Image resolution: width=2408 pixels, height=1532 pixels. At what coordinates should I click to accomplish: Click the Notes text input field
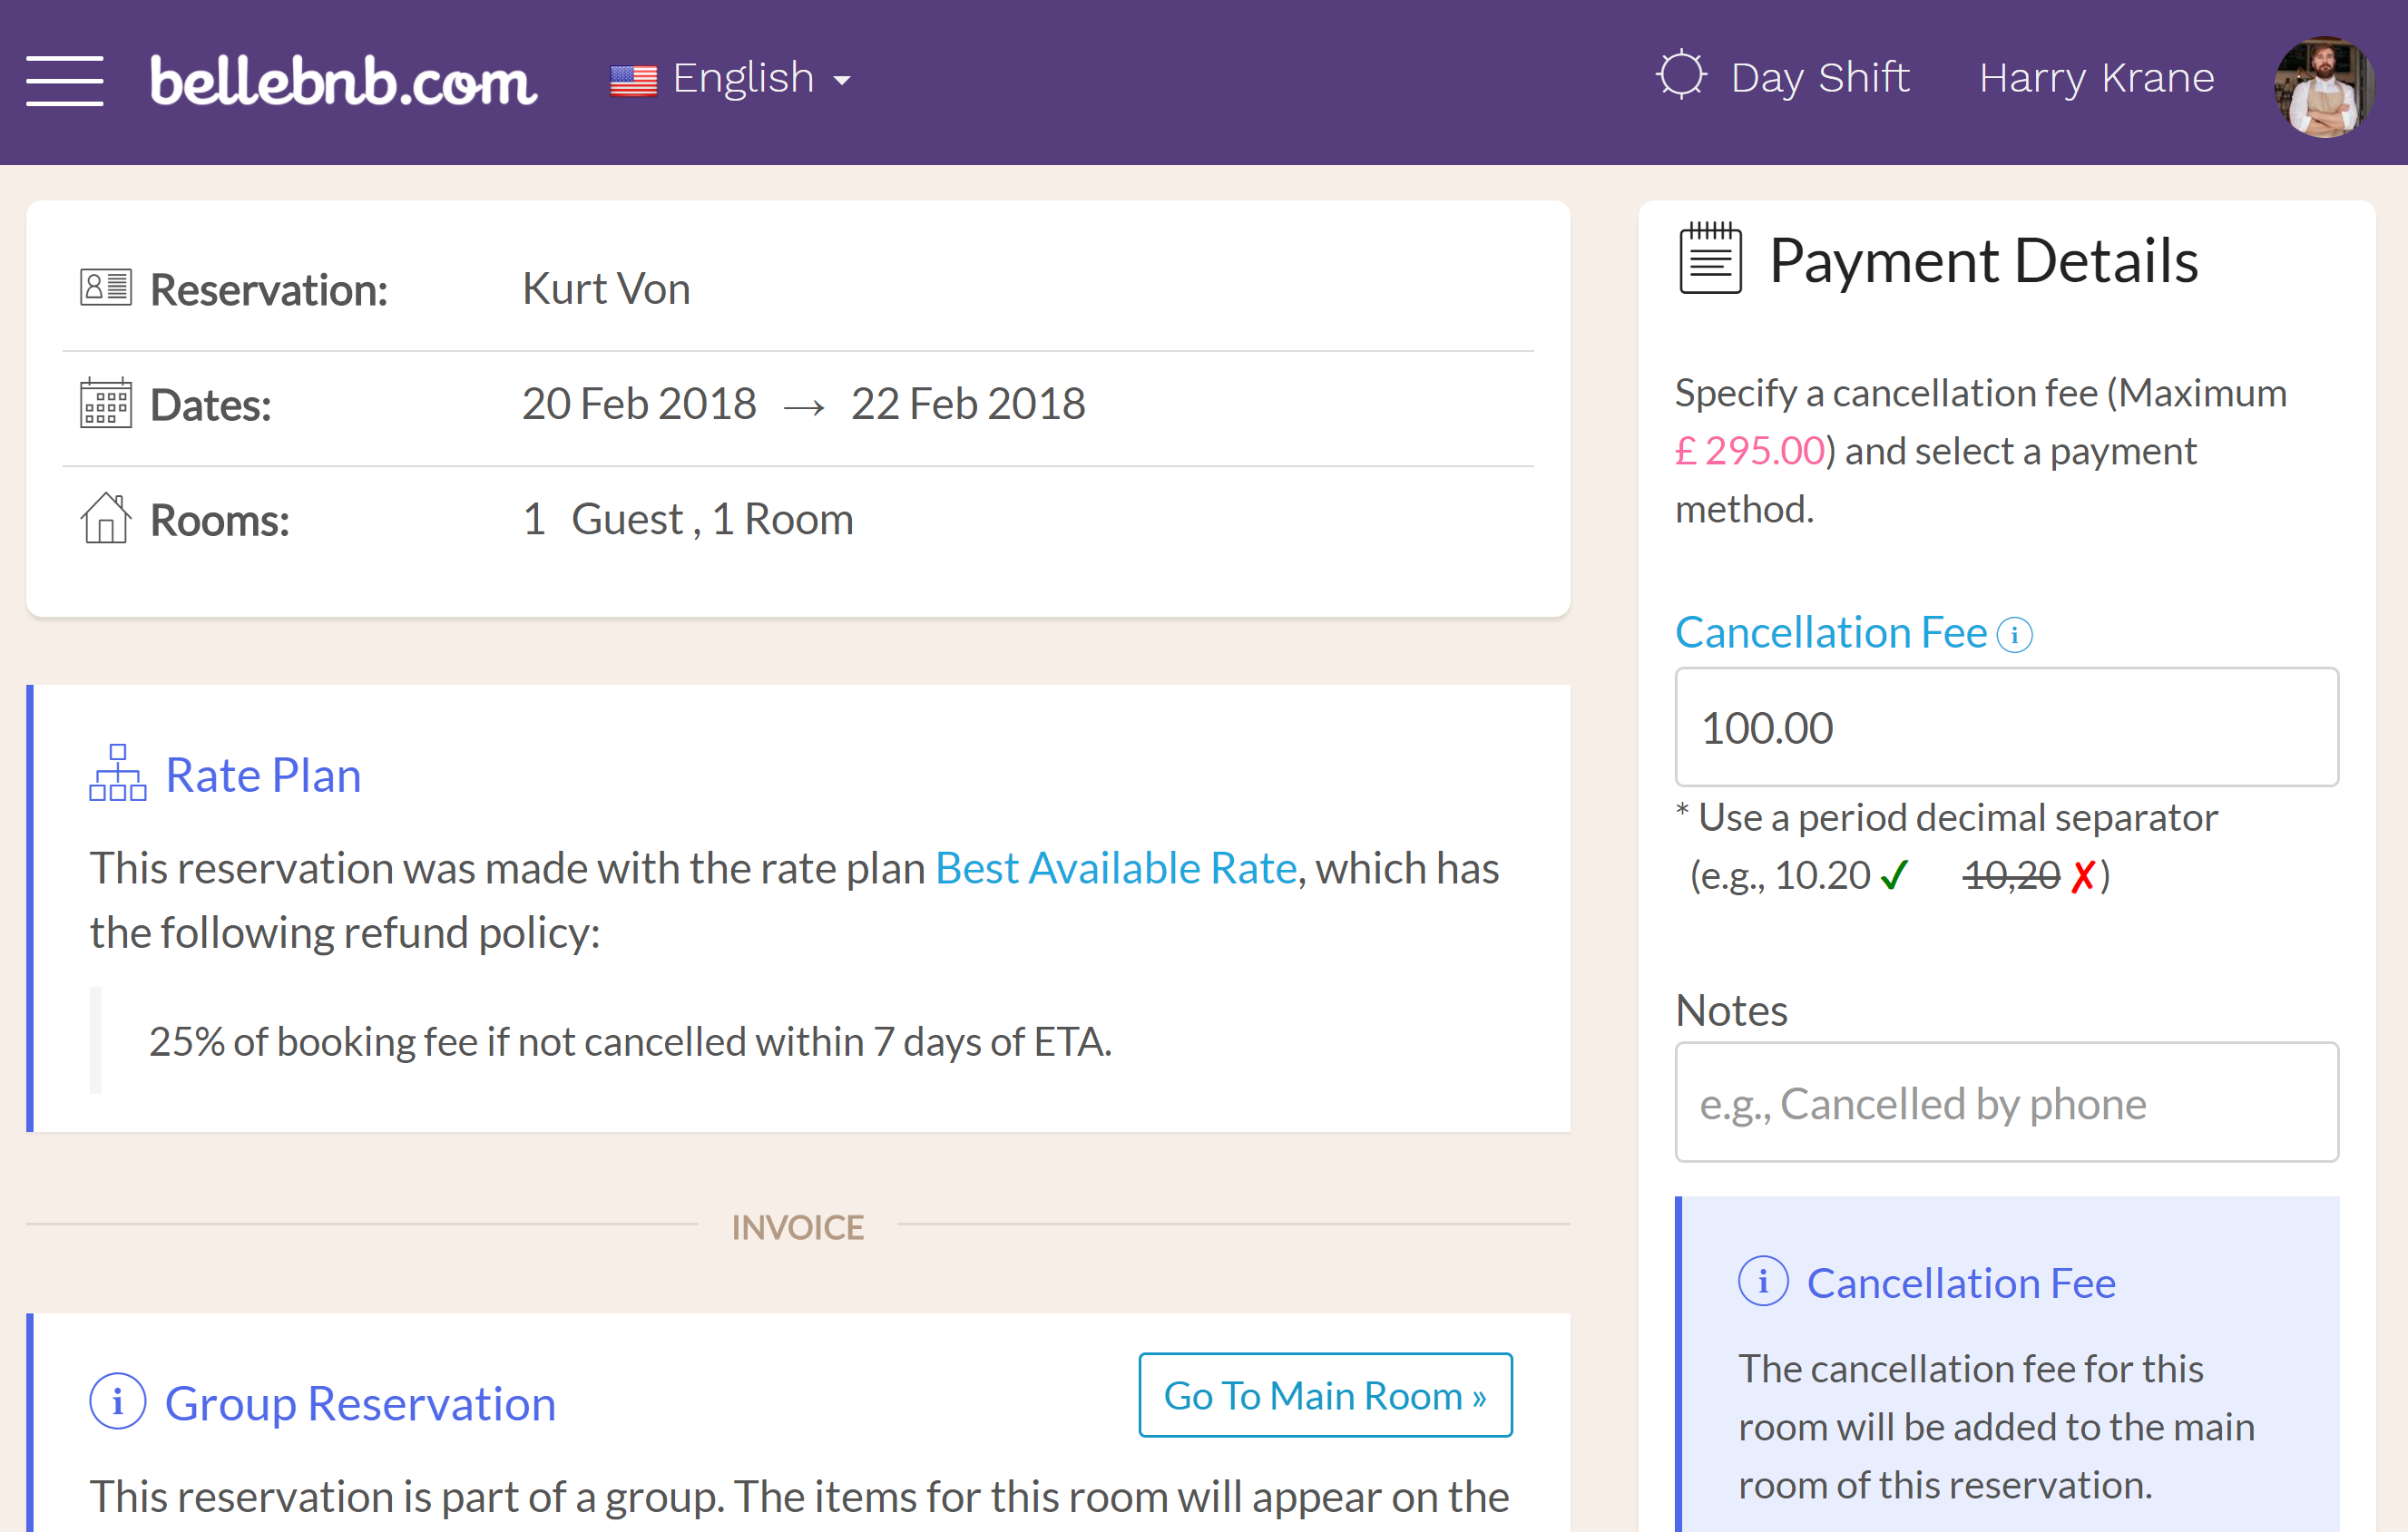point(2008,1102)
